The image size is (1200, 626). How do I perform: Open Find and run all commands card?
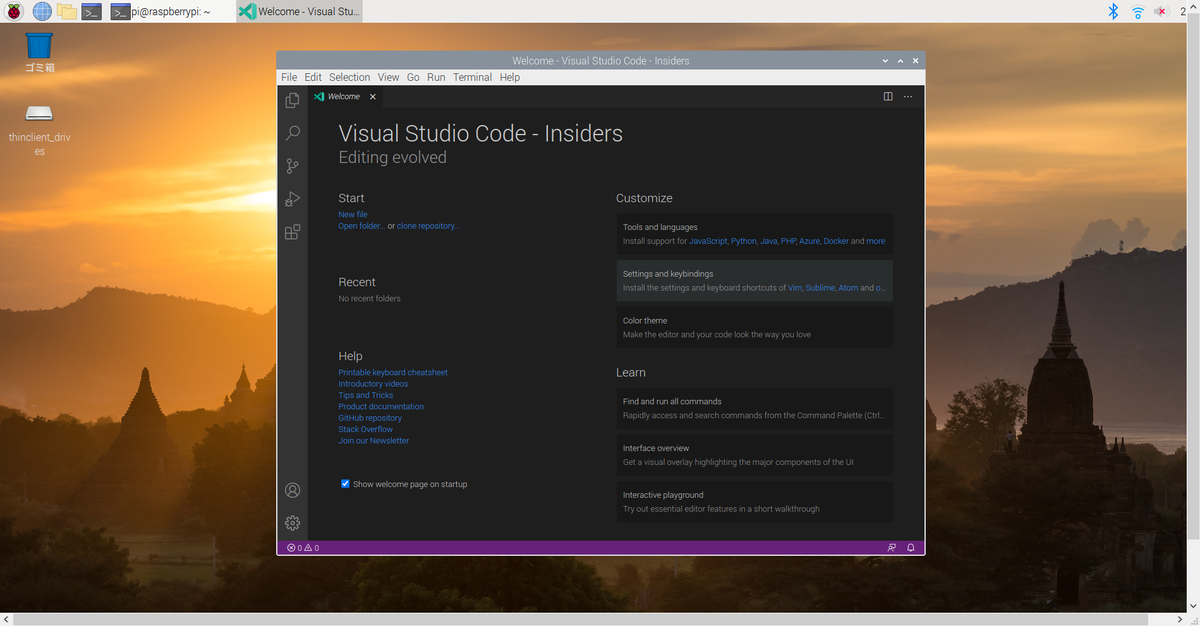click(x=754, y=408)
